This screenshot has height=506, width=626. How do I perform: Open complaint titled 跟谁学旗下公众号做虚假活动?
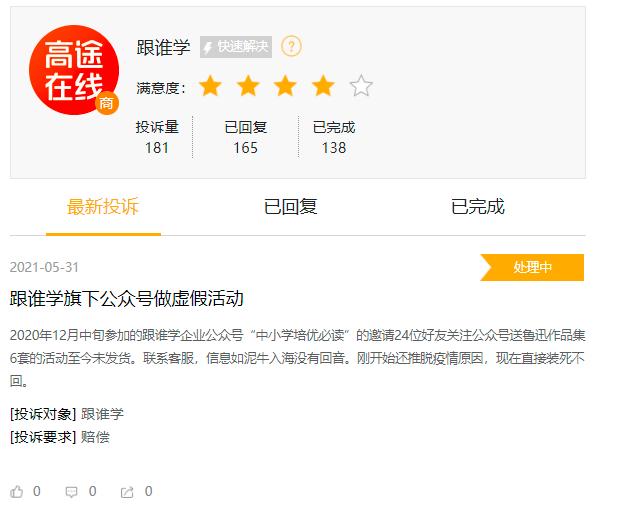click(x=127, y=298)
